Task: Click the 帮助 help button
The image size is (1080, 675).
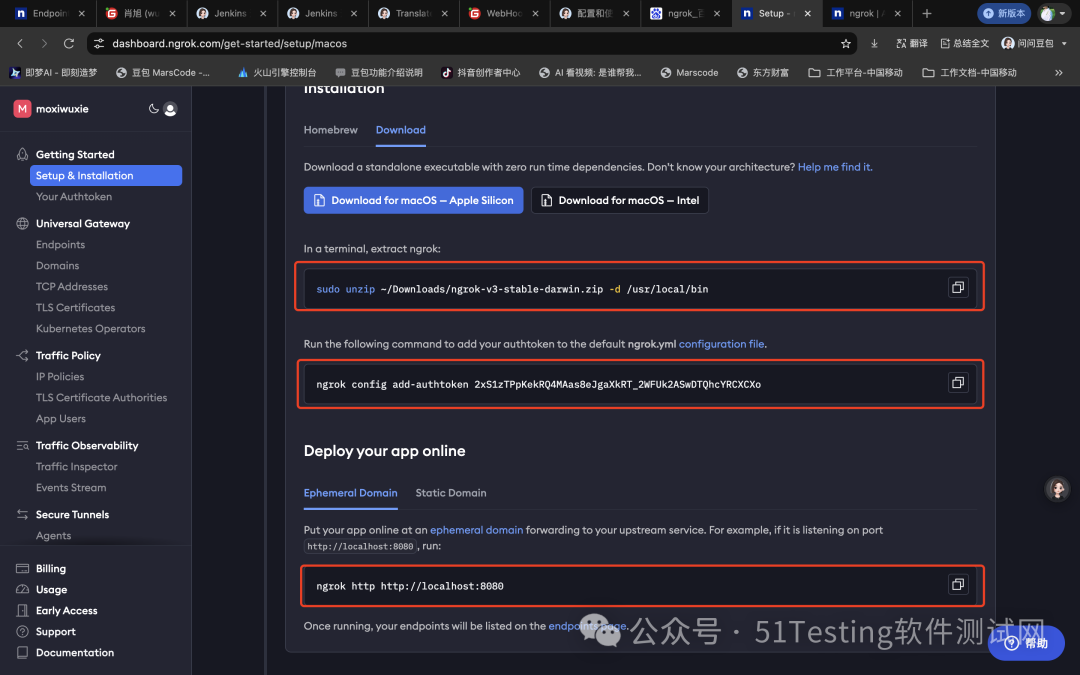Action: tap(1026, 643)
